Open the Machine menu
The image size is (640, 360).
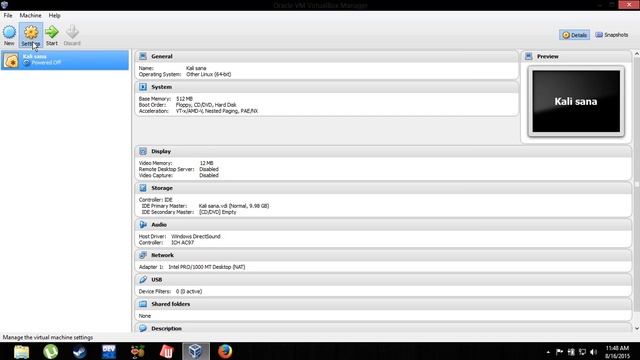(x=30, y=16)
